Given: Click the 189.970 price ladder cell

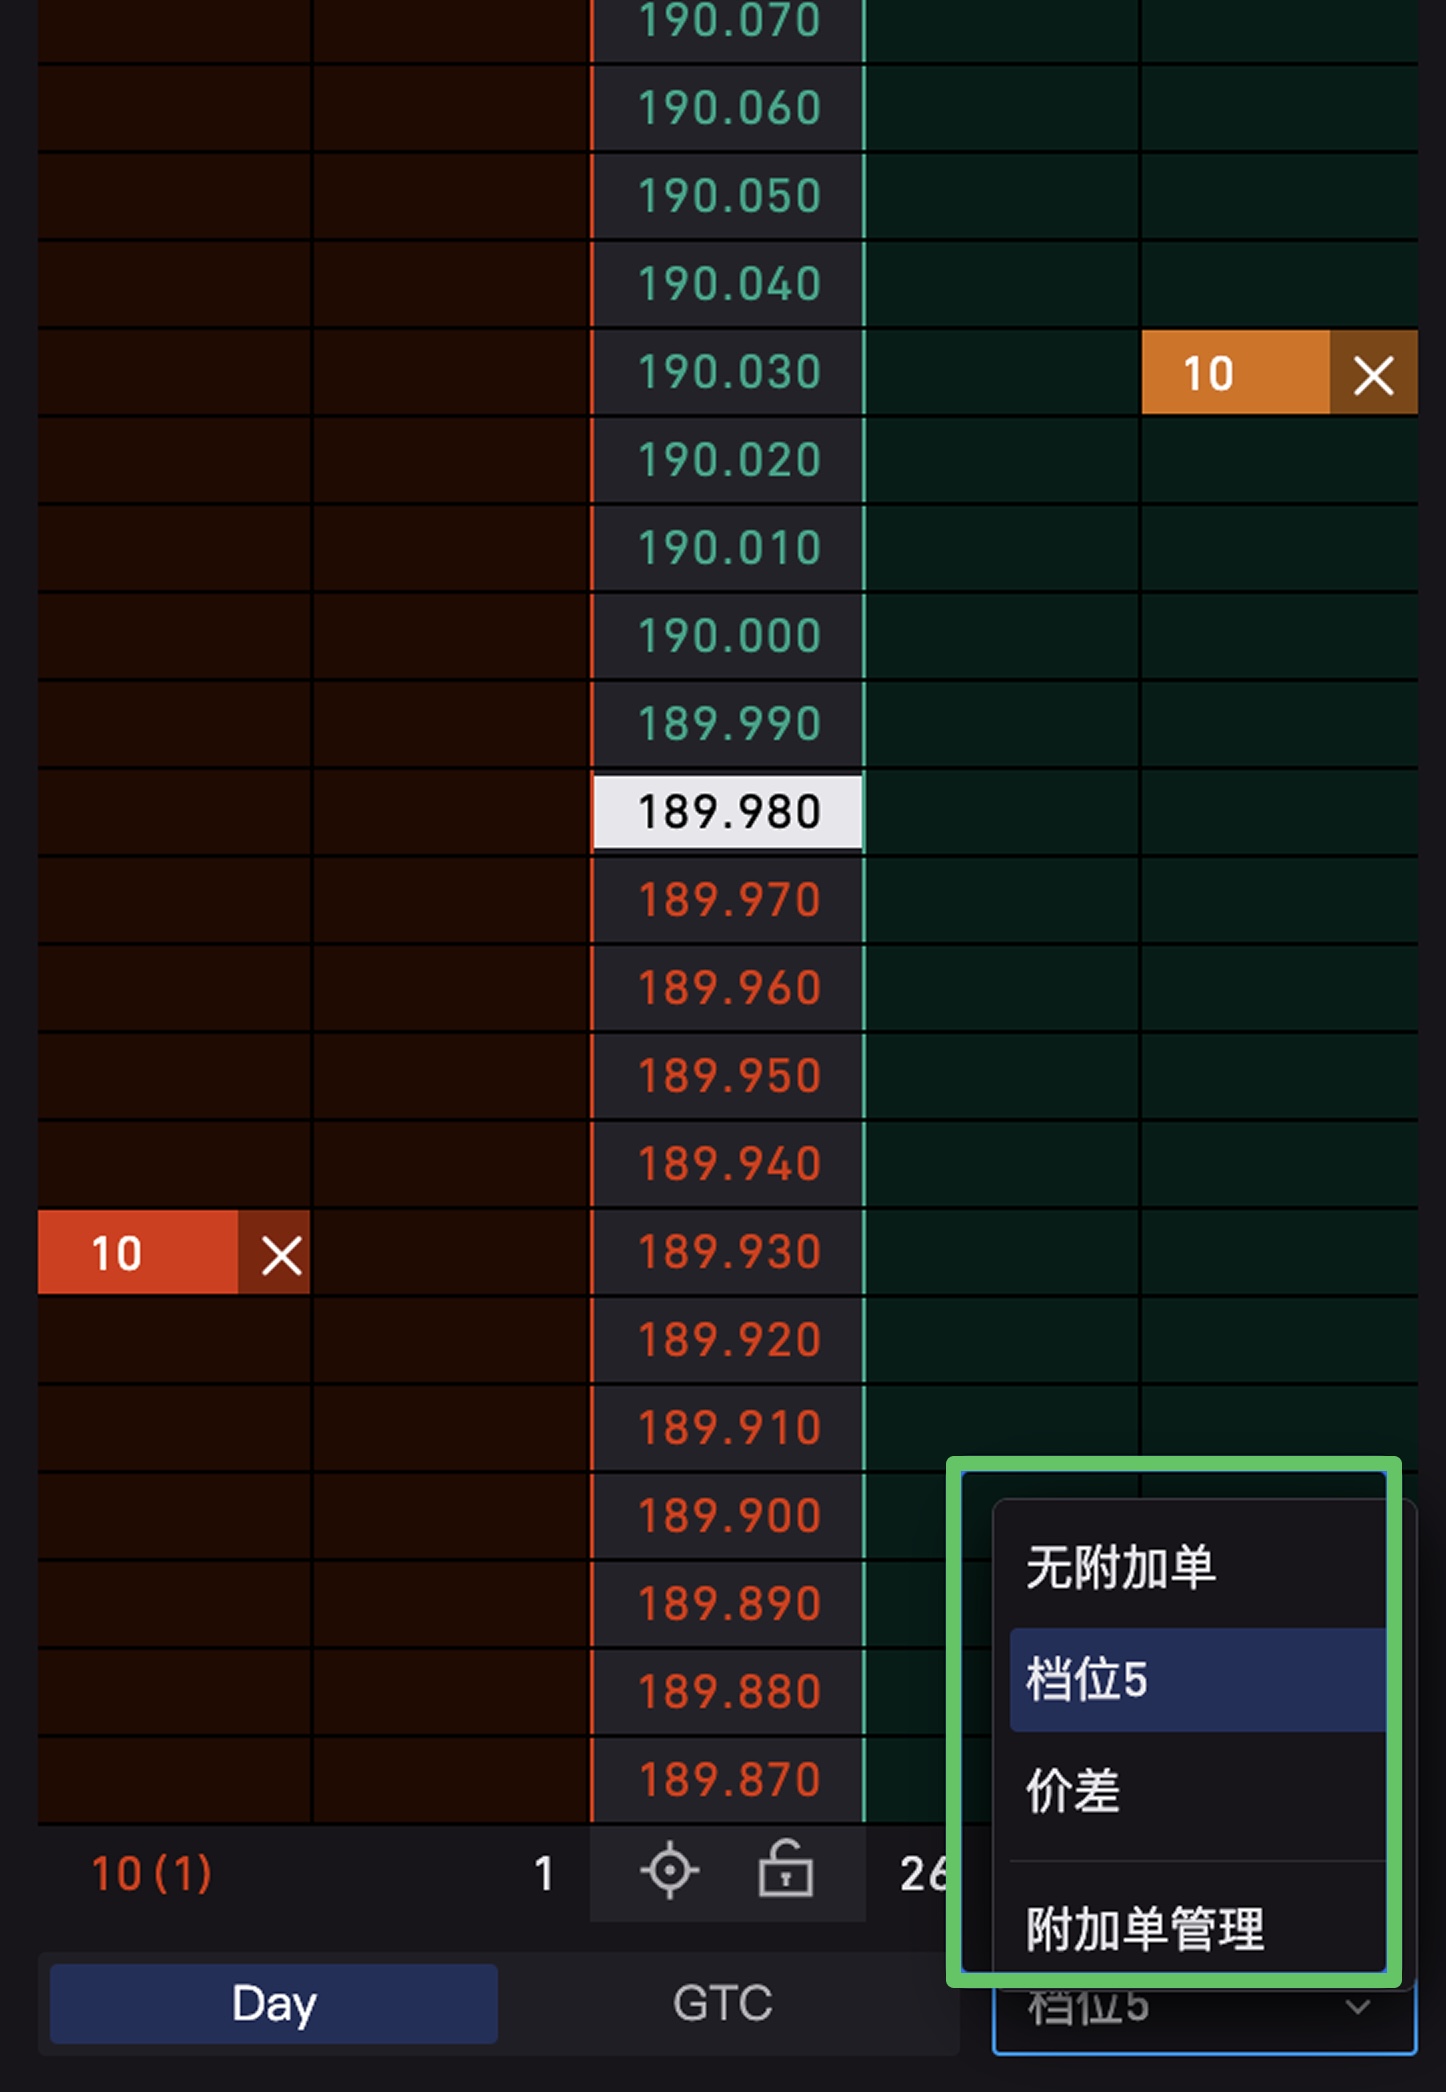Looking at the screenshot, I should [728, 900].
